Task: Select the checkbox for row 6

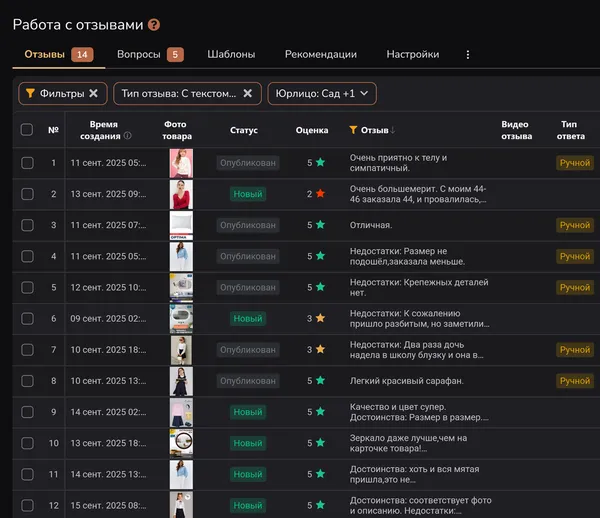Action: (27, 318)
